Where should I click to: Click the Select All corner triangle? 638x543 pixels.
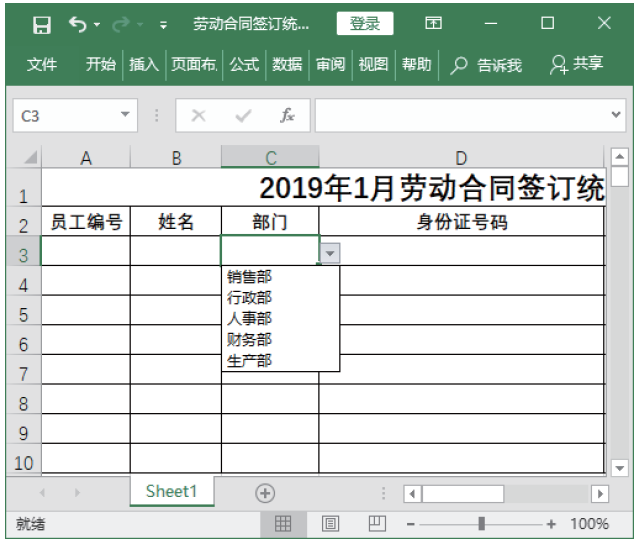tap(31, 157)
